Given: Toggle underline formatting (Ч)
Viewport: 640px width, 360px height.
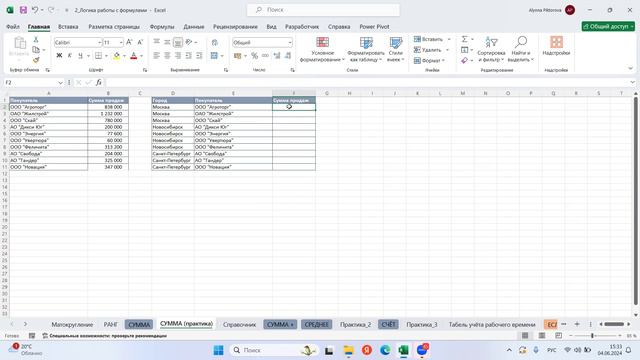Looking at the screenshot, I should tap(80, 56).
